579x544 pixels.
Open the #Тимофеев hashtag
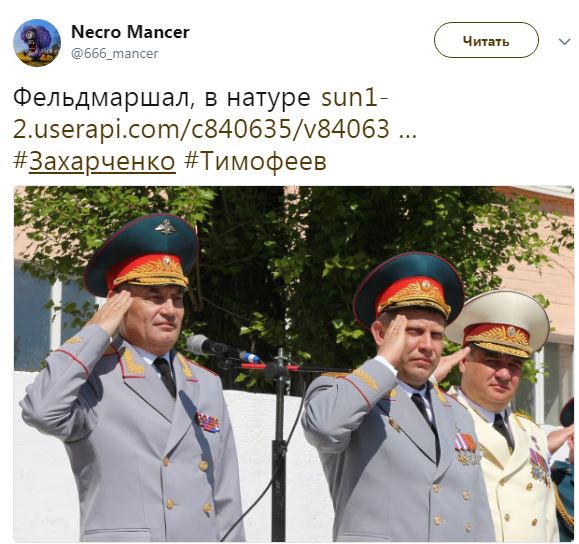click(x=255, y=162)
